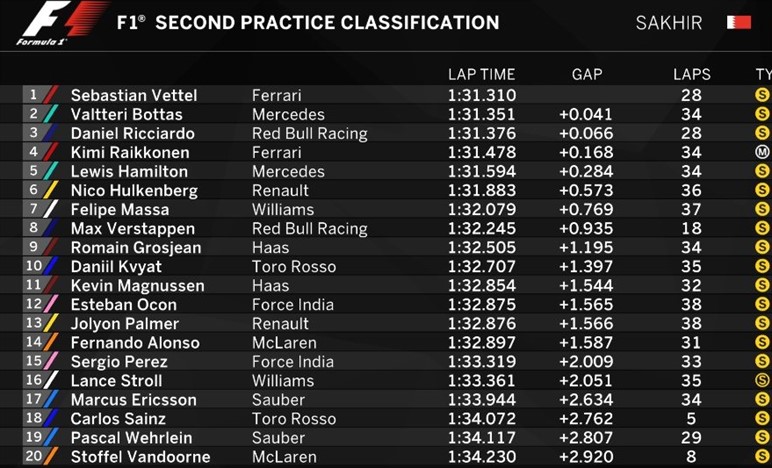The width and height of the screenshot is (772, 468).
Task: Click Max Verstappen's tyre icon
Action: pyautogui.click(x=762, y=228)
